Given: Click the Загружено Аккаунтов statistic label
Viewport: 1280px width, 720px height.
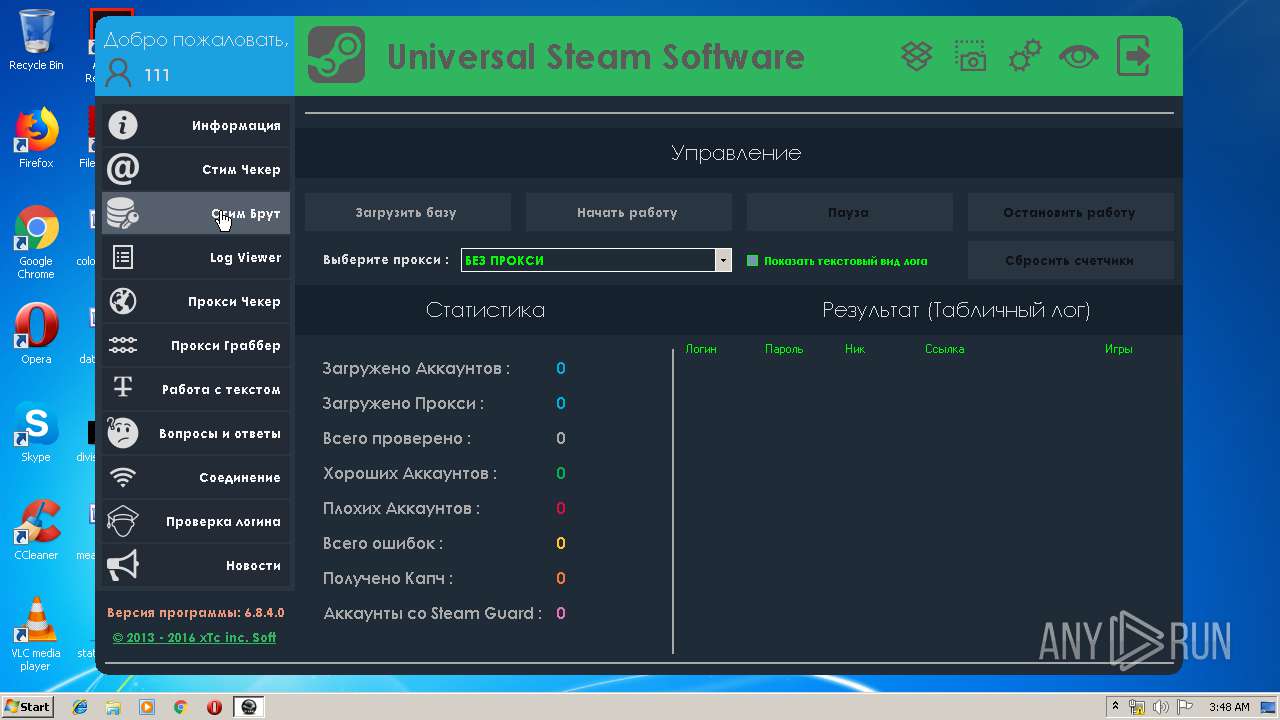Looking at the screenshot, I should 416,368.
